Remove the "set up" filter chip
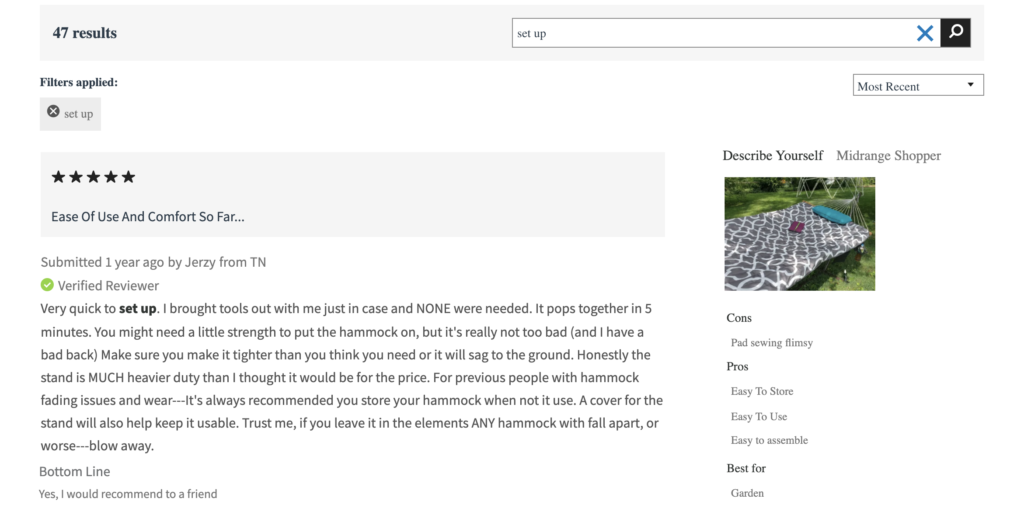The image size is (1024, 519). [x=54, y=112]
